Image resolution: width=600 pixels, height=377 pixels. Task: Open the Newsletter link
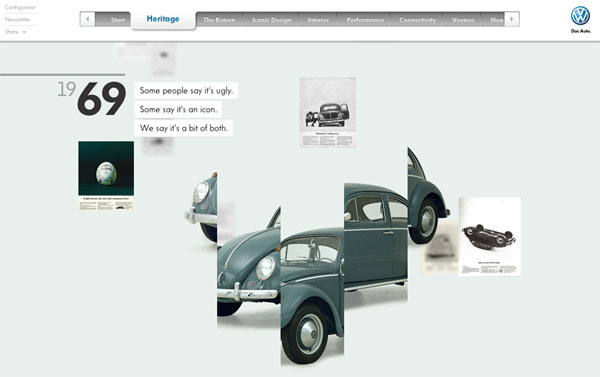pos(17,19)
